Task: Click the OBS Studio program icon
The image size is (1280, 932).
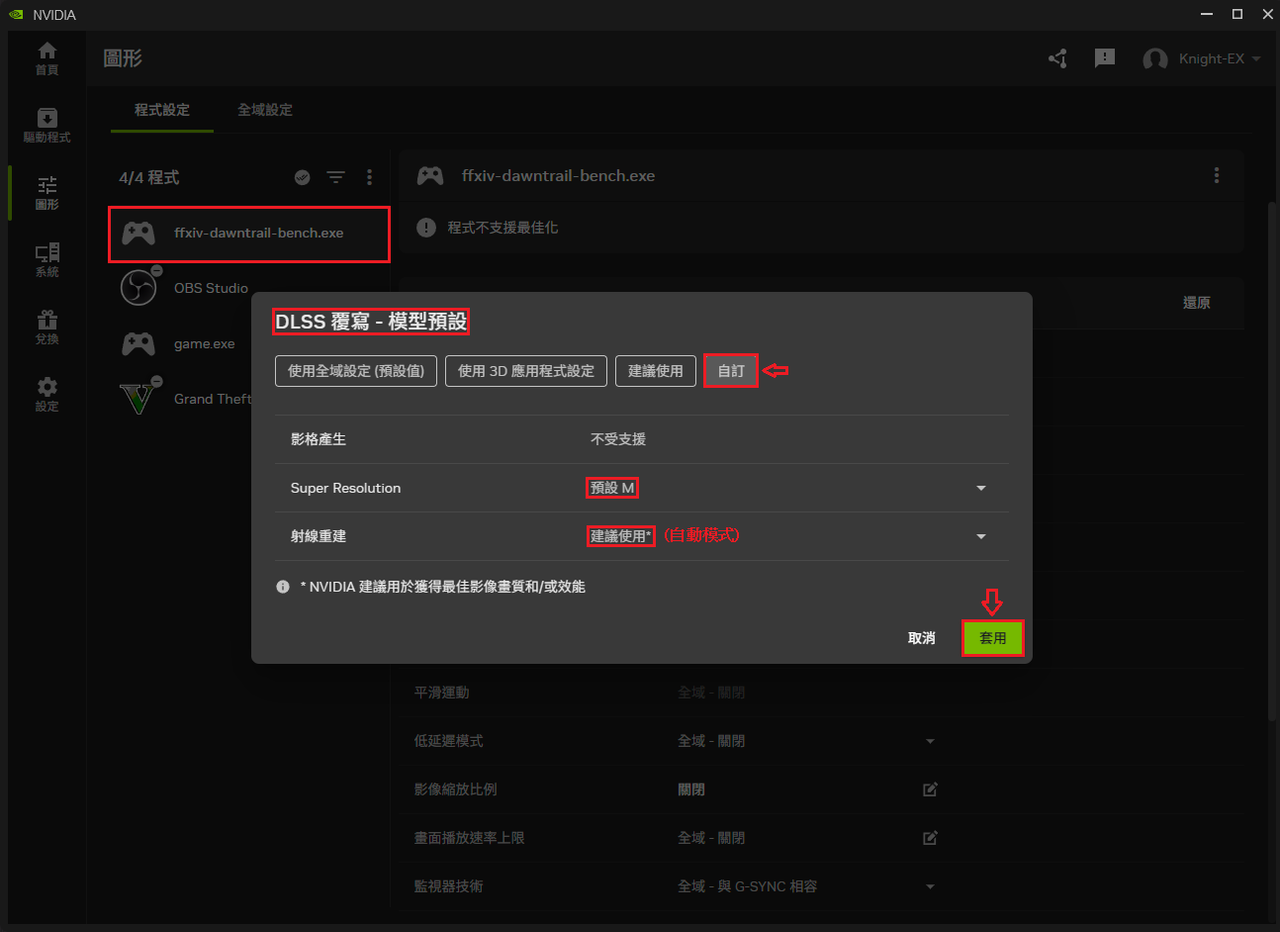Action: tap(138, 288)
